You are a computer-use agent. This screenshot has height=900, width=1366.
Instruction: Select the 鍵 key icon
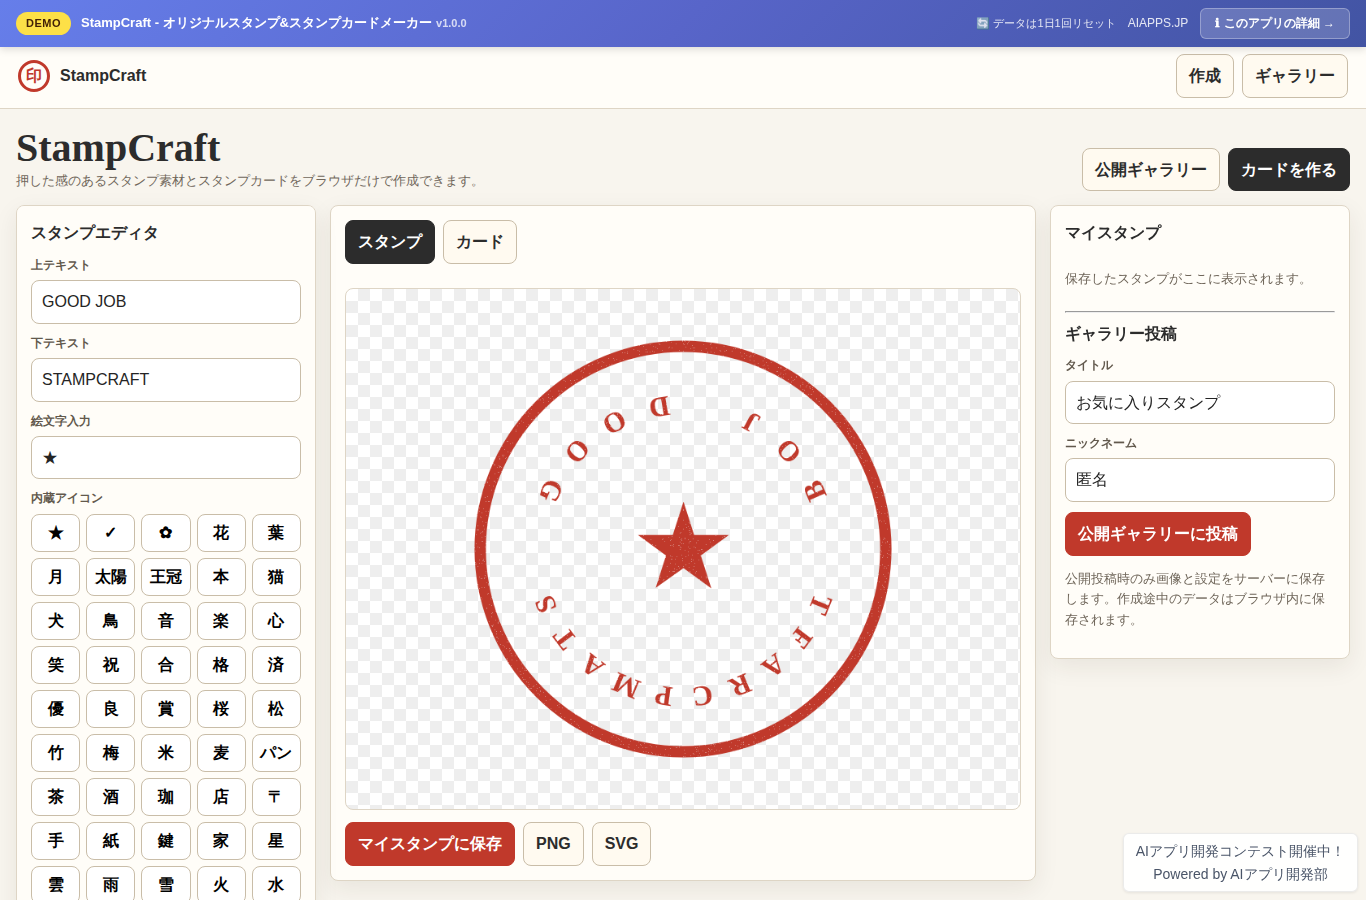pyautogui.click(x=166, y=841)
